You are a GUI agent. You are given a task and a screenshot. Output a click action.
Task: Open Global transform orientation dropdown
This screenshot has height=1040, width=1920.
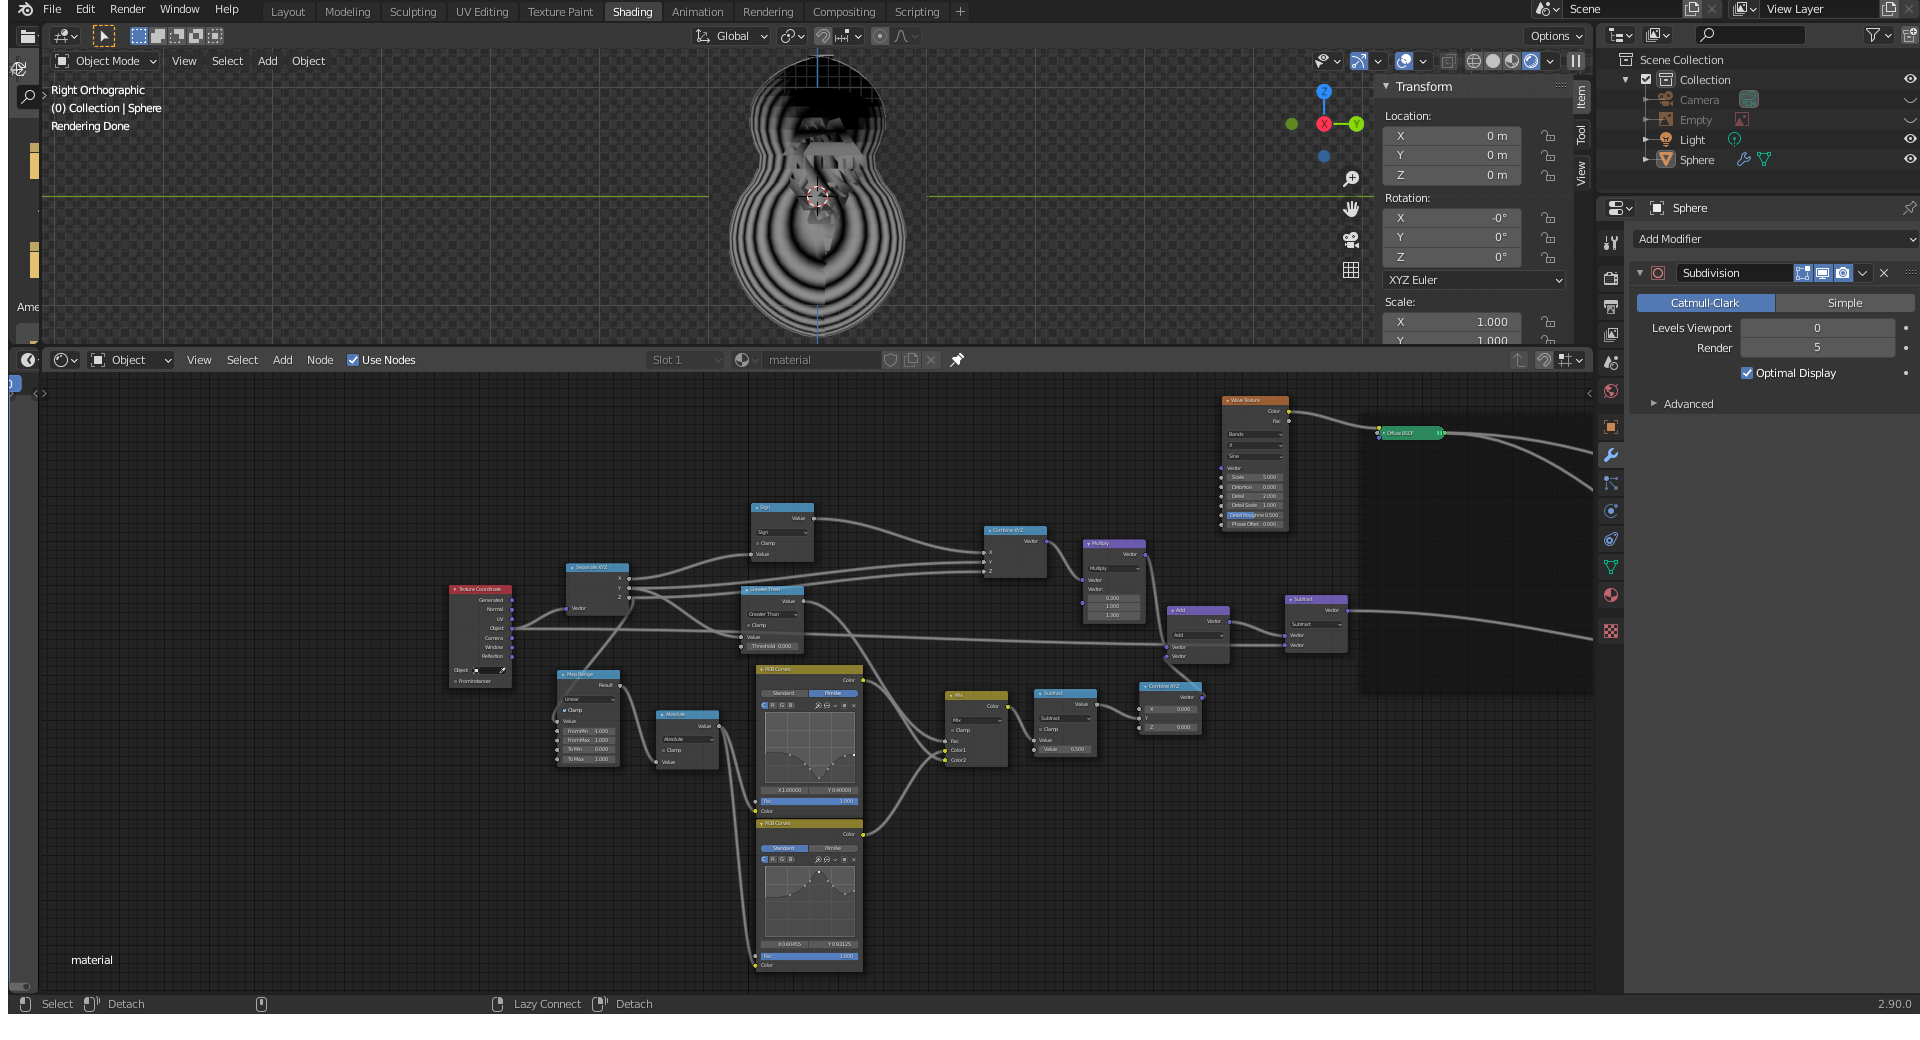click(732, 36)
